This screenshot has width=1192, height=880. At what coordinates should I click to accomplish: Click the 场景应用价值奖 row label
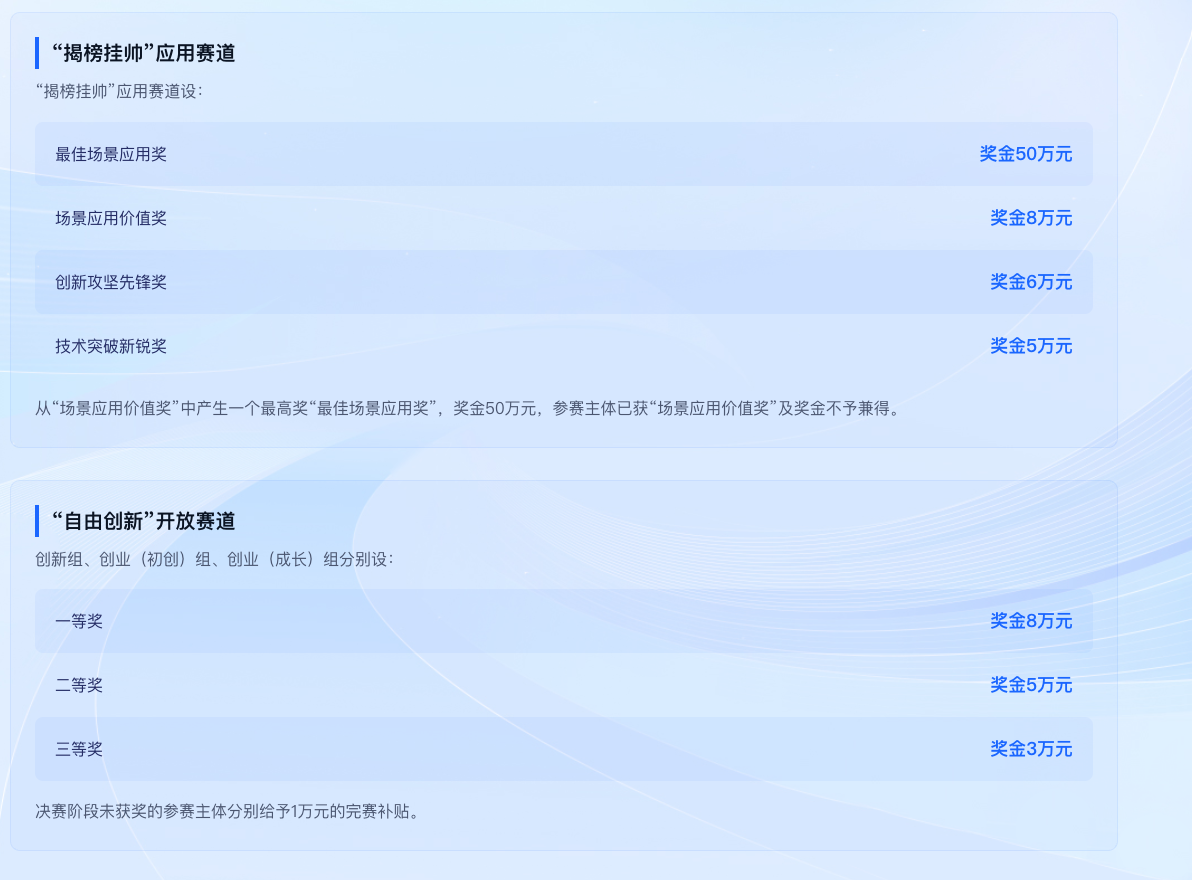tap(111, 218)
